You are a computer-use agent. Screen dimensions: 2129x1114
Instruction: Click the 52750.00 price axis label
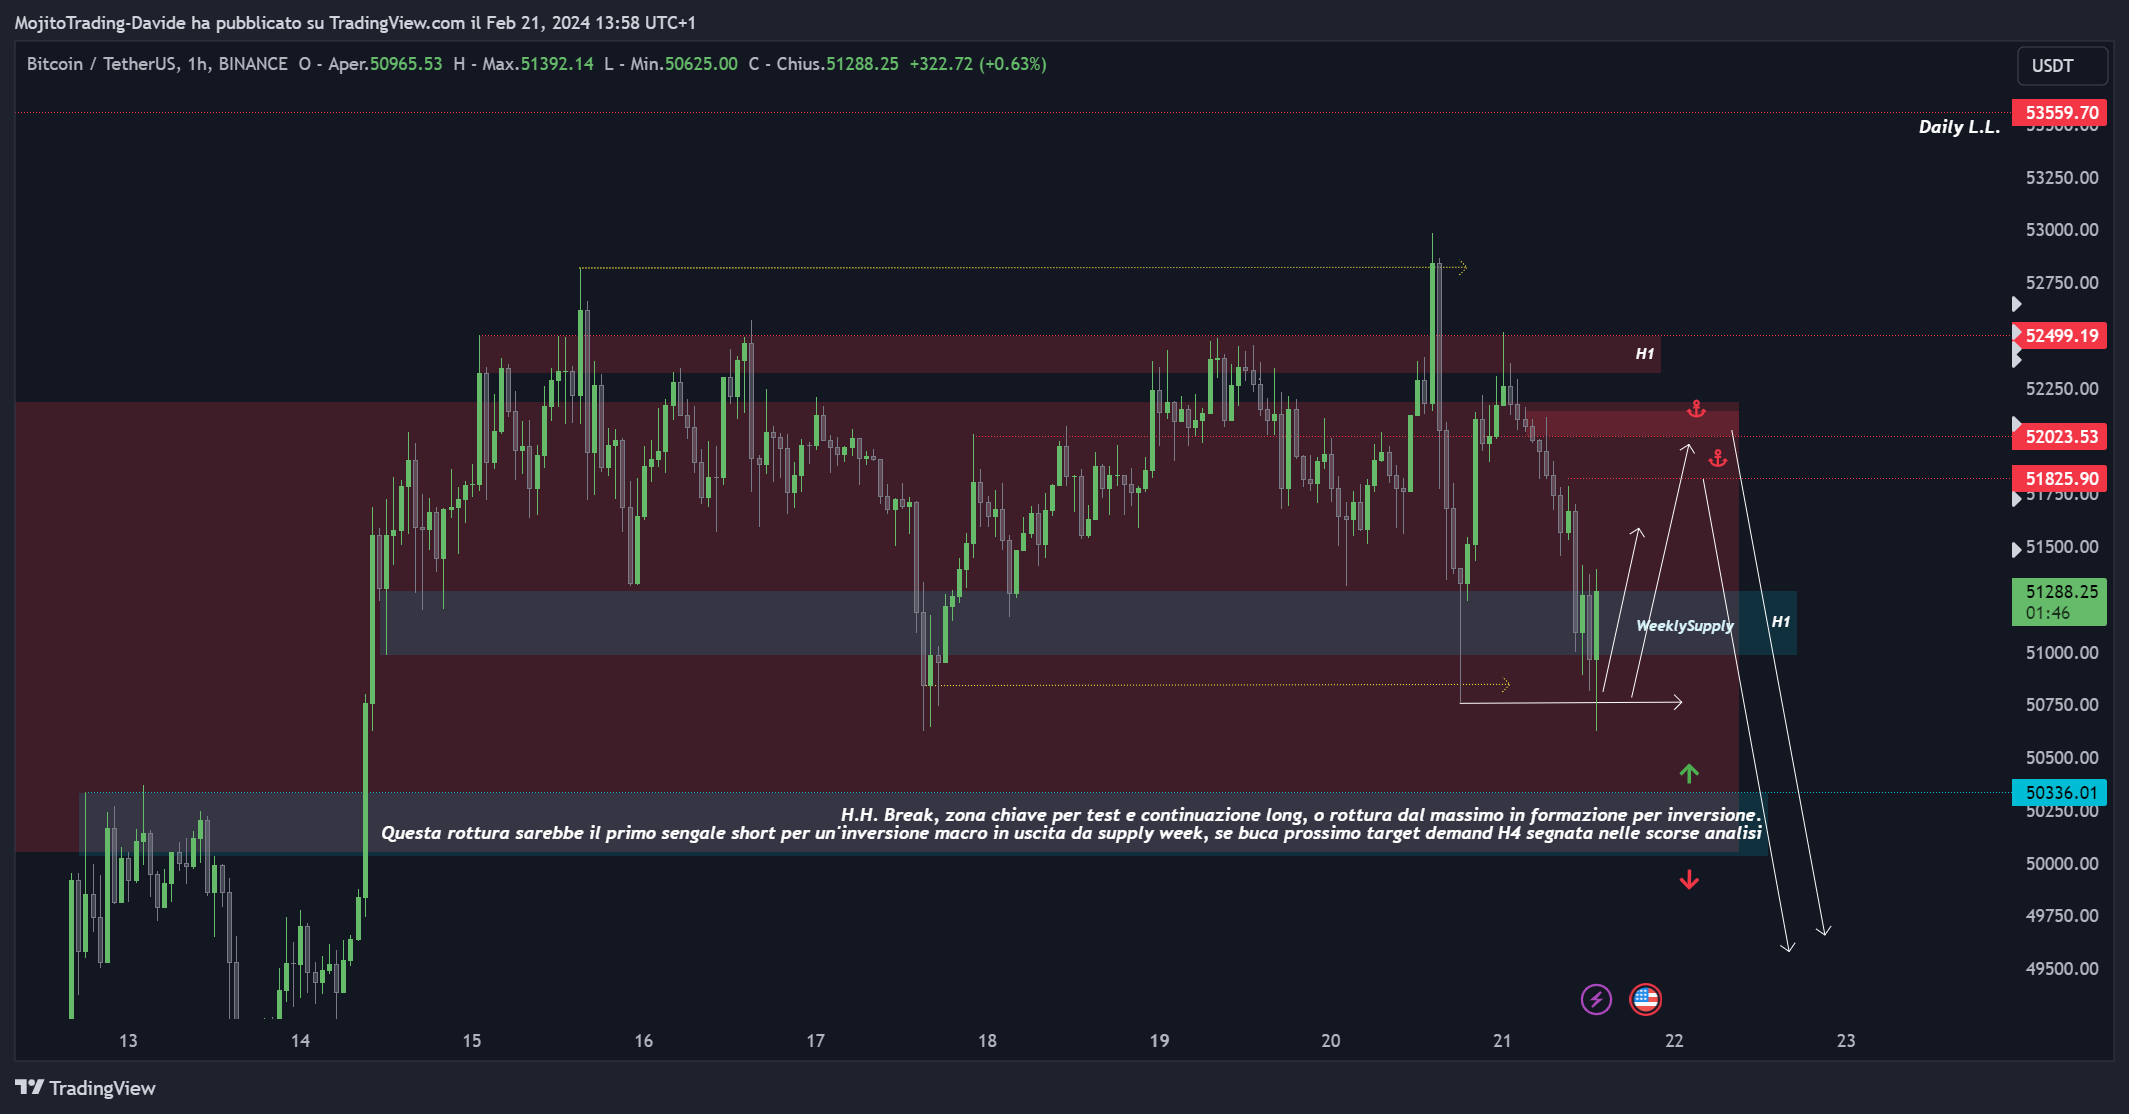point(2062,283)
